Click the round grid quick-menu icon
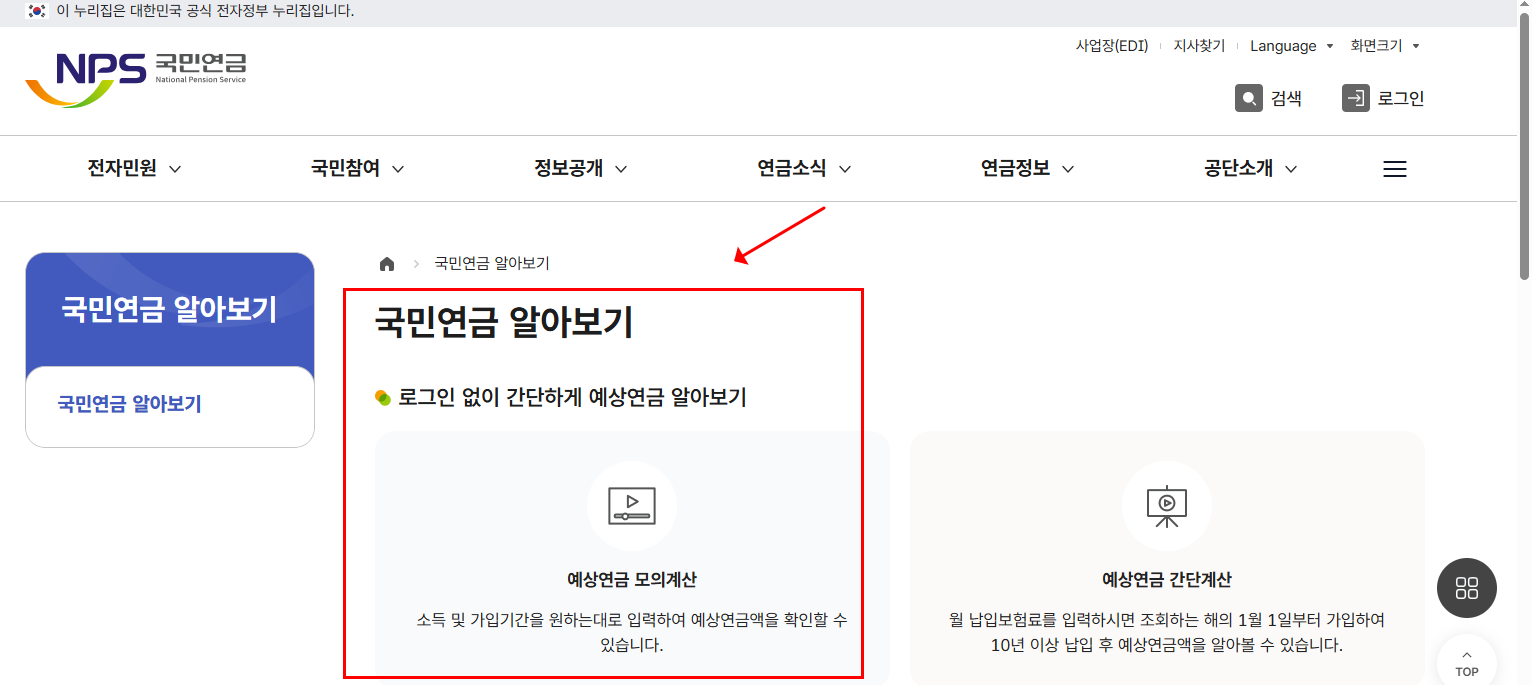The height and width of the screenshot is (685, 1532). 1466,588
